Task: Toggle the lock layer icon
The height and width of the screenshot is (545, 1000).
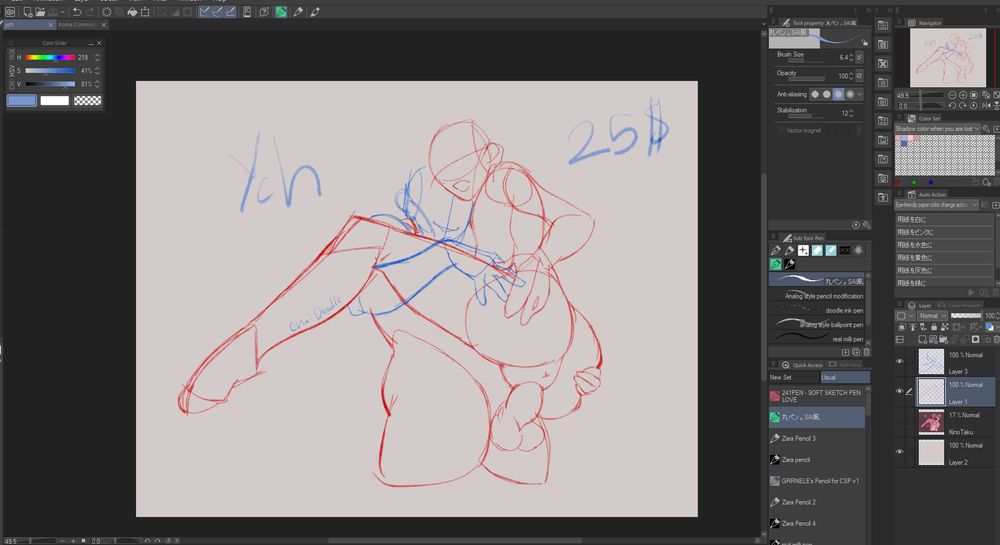Action: (934, 327)
